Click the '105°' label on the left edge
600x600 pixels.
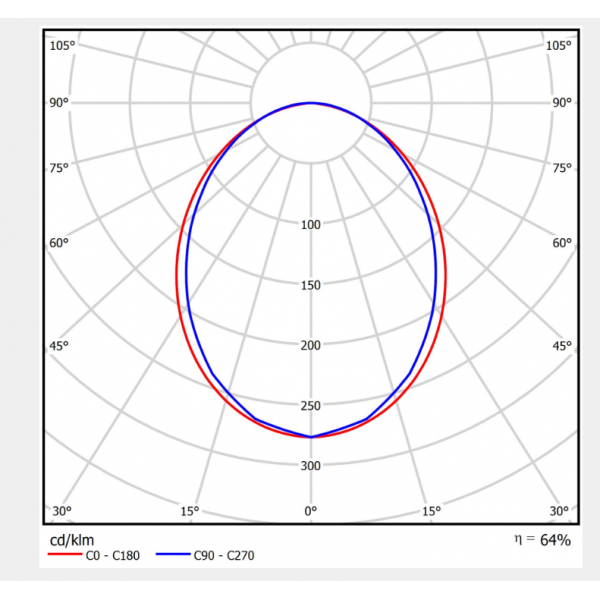click(x=62, y=46)
